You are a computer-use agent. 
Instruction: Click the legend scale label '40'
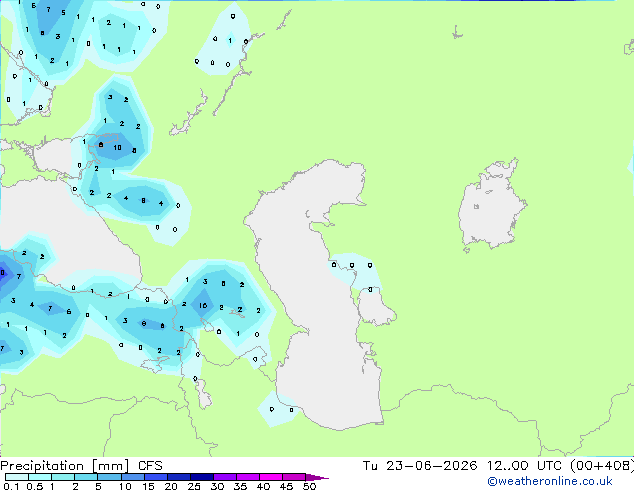click(263, 486)
